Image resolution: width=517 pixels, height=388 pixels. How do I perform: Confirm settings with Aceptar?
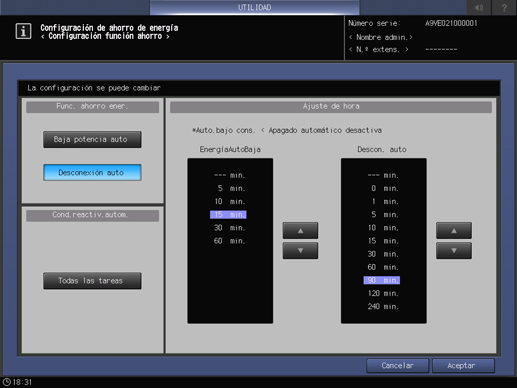(463, 366)
